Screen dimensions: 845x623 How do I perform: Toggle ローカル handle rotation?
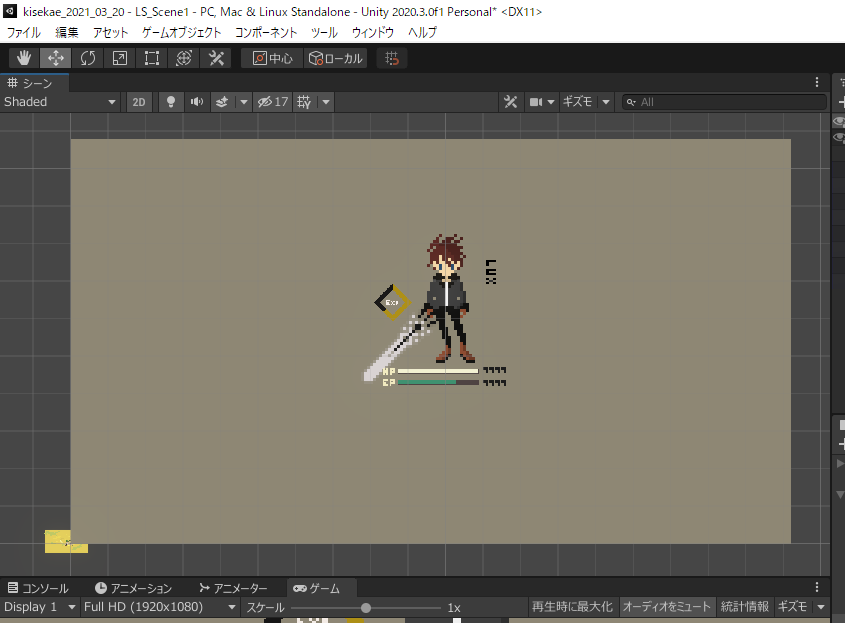[x=335, y=58]
